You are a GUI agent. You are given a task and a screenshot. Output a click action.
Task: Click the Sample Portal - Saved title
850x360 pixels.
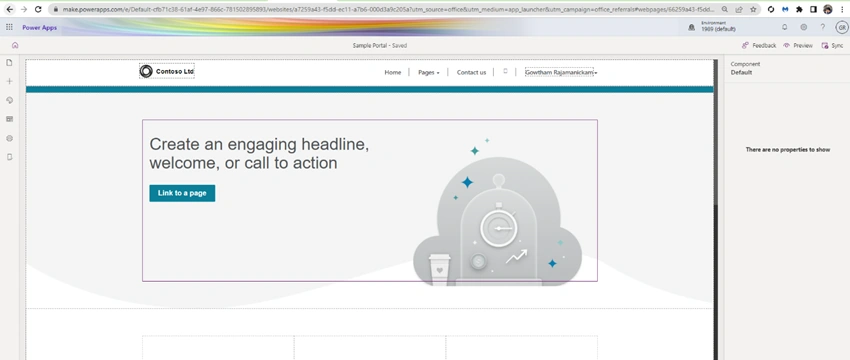[x=379, y=46]
